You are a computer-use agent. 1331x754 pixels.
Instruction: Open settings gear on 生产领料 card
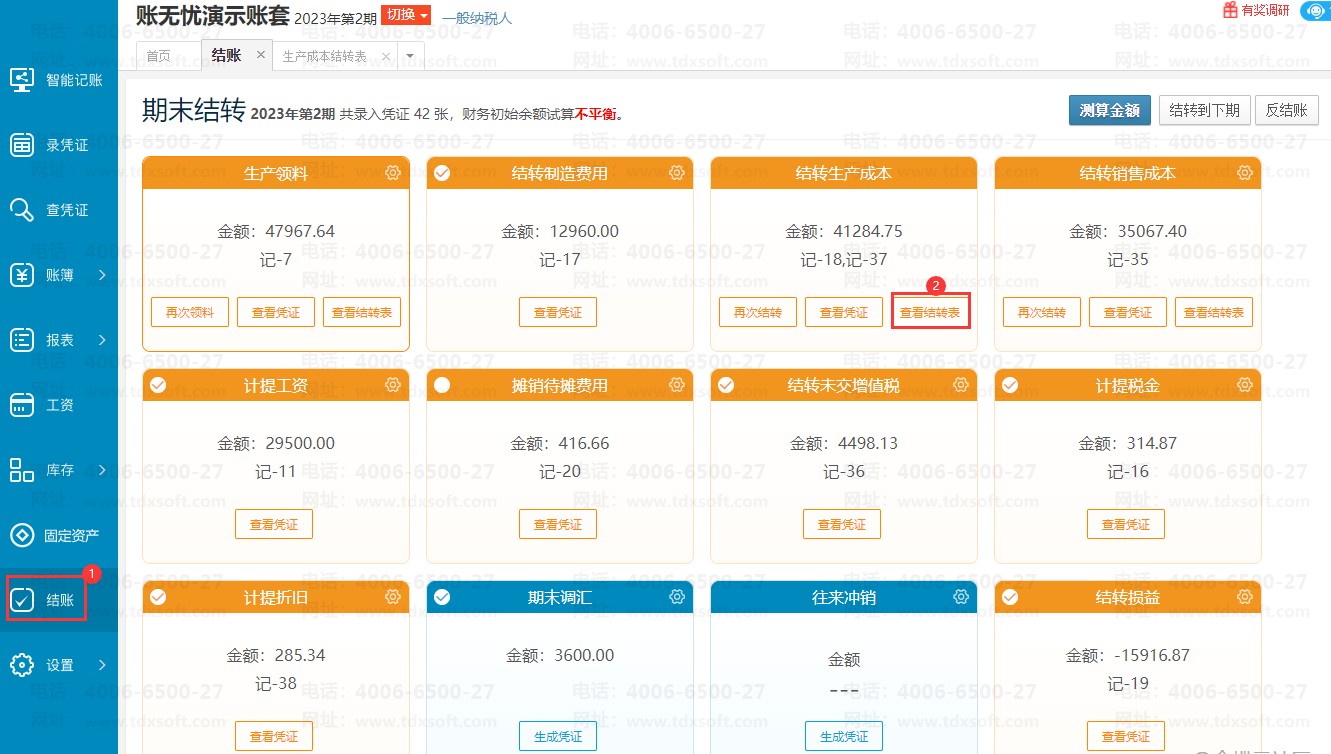point(393,173)
